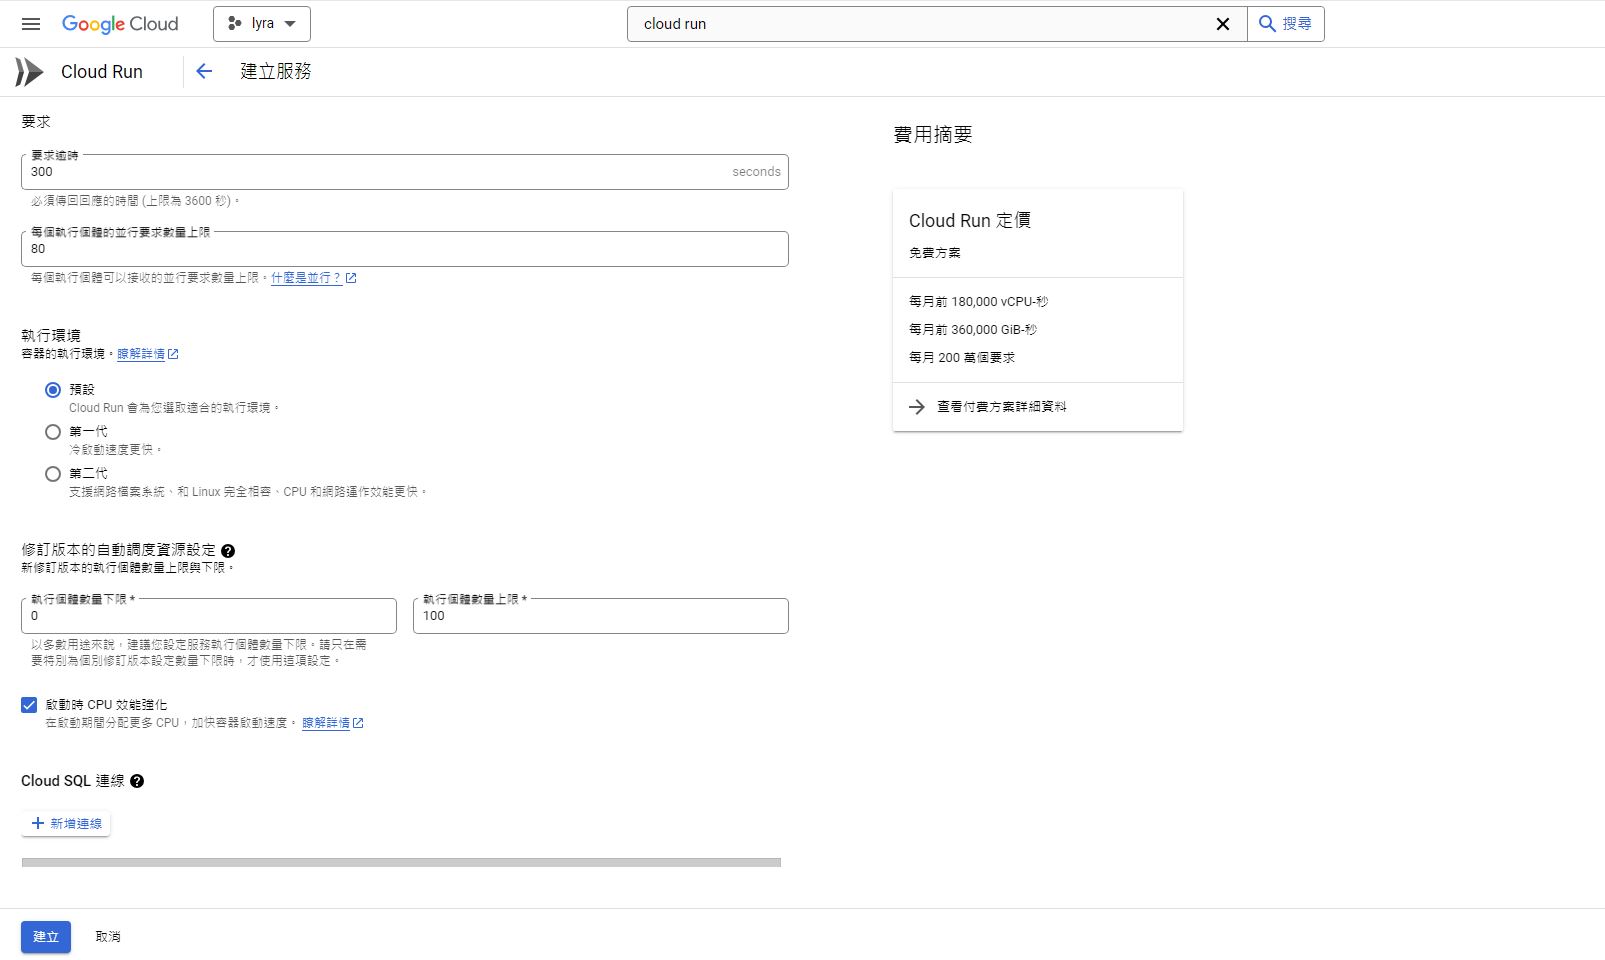Click the Cloud Run title text
The image size is (1605, 960).
(102, 72)
